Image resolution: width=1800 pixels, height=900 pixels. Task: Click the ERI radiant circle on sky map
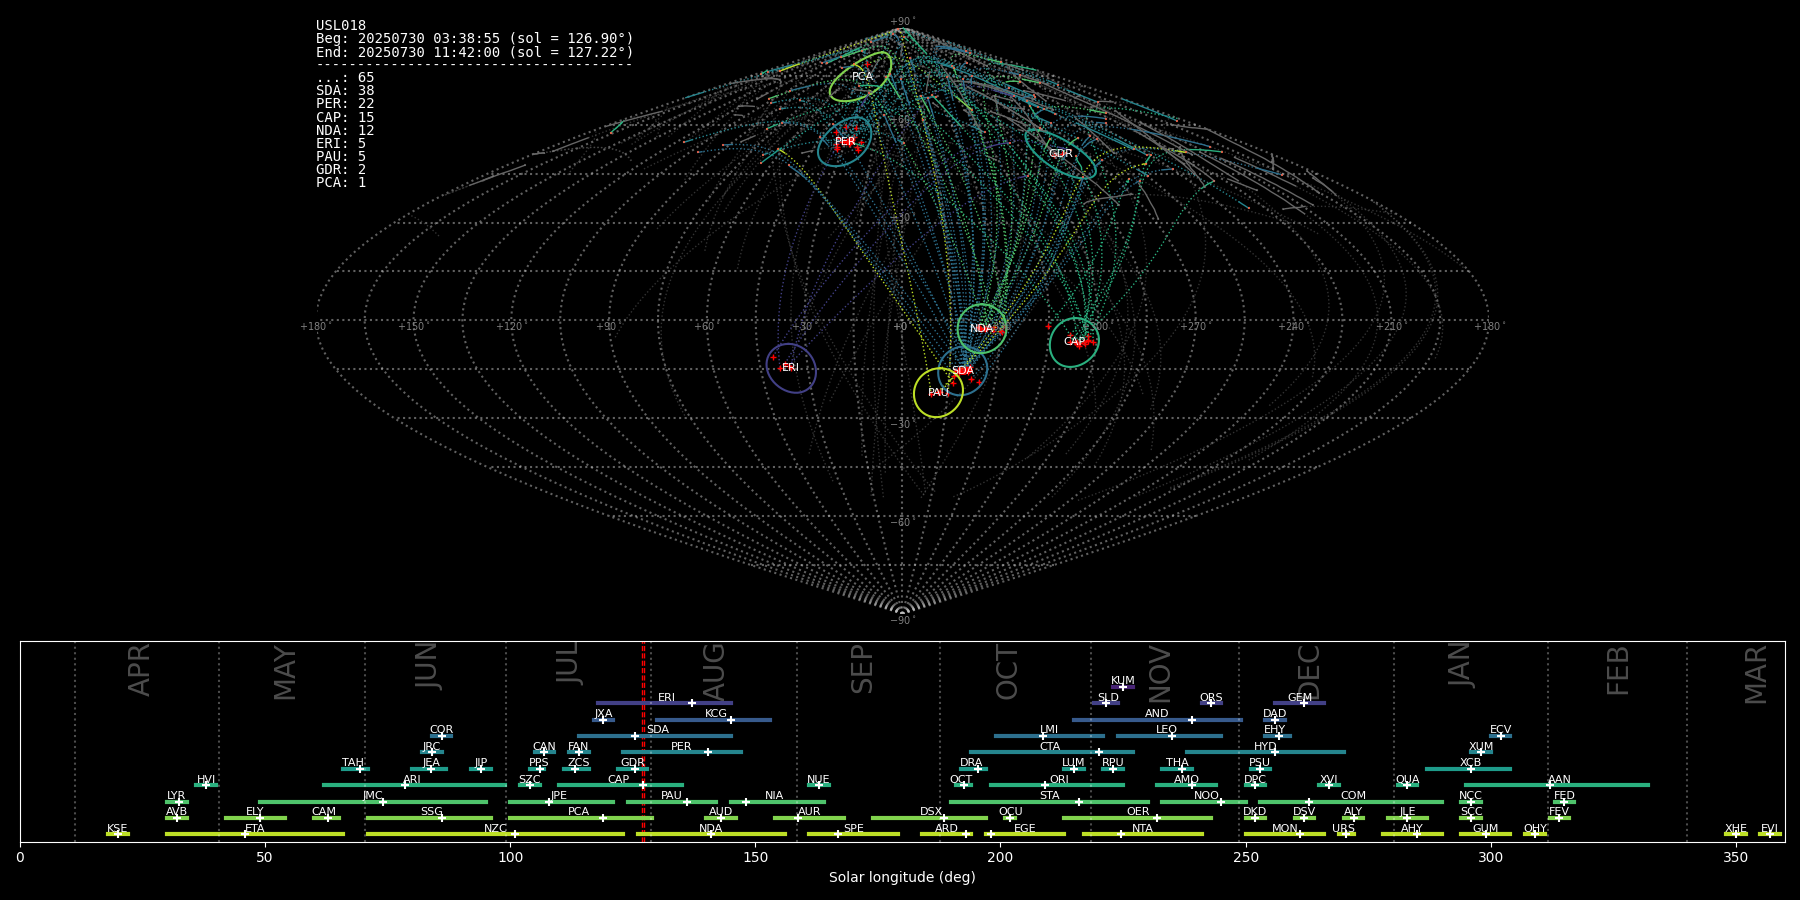[x=791, y=368]
